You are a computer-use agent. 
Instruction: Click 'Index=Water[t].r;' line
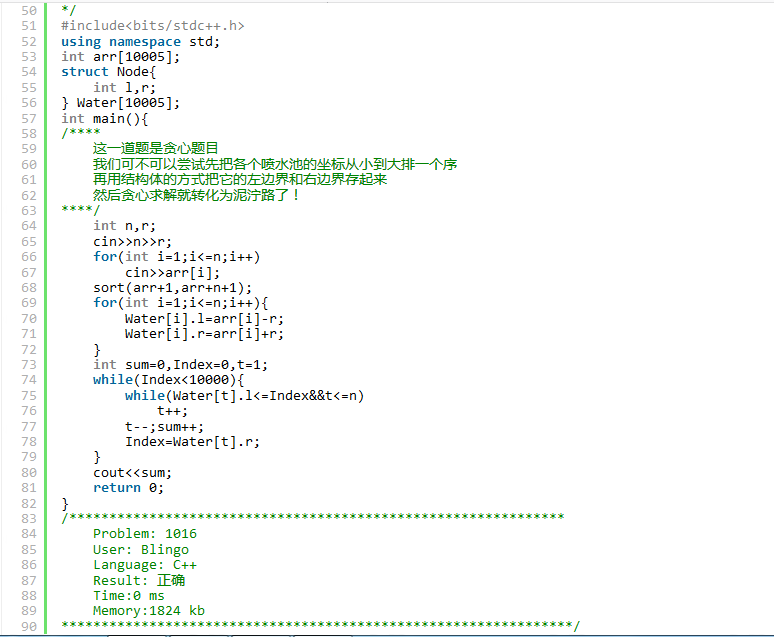193,441
